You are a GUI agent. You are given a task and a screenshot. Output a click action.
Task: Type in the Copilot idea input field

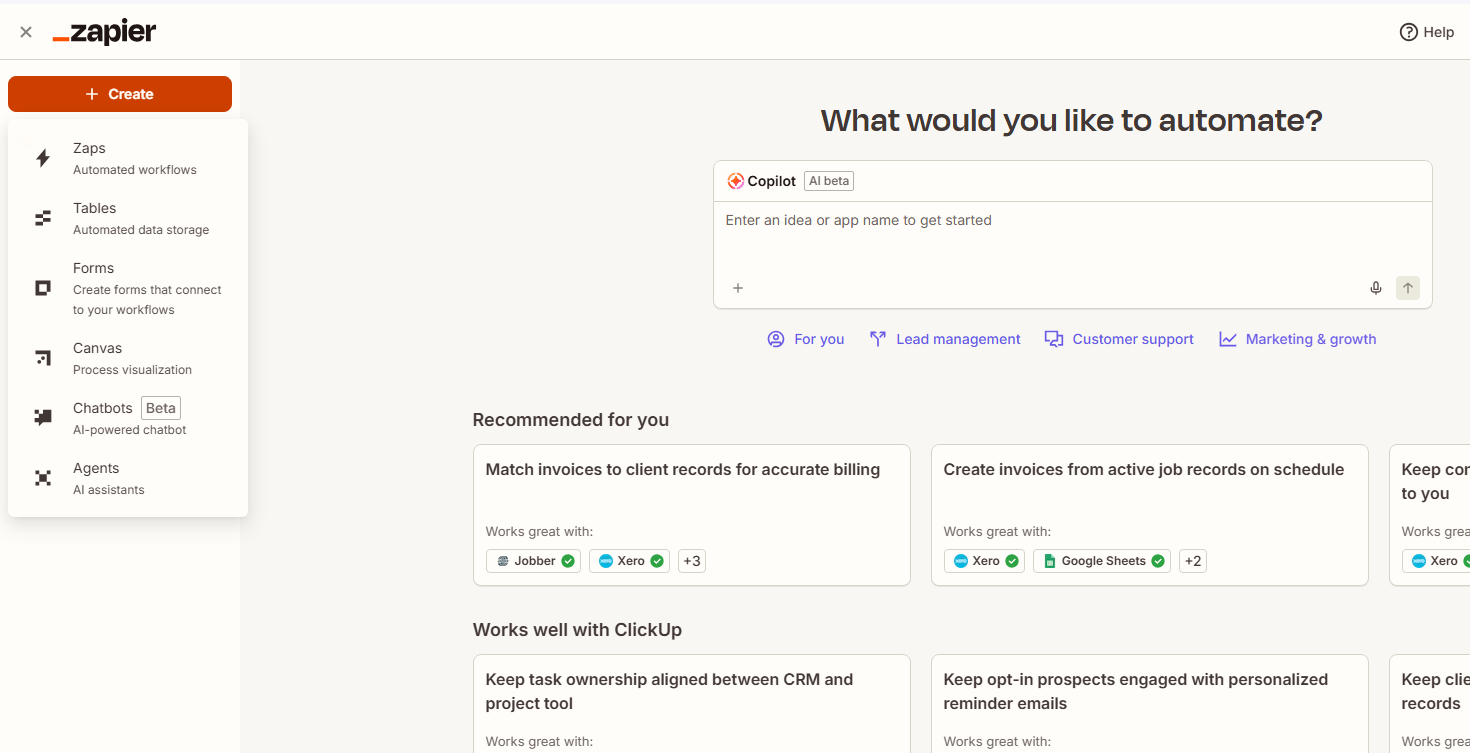coord(1072,238)
